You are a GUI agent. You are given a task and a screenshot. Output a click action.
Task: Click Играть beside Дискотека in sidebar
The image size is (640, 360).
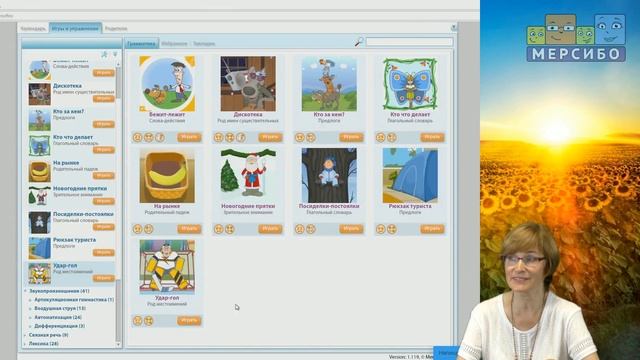coord(104,99)
